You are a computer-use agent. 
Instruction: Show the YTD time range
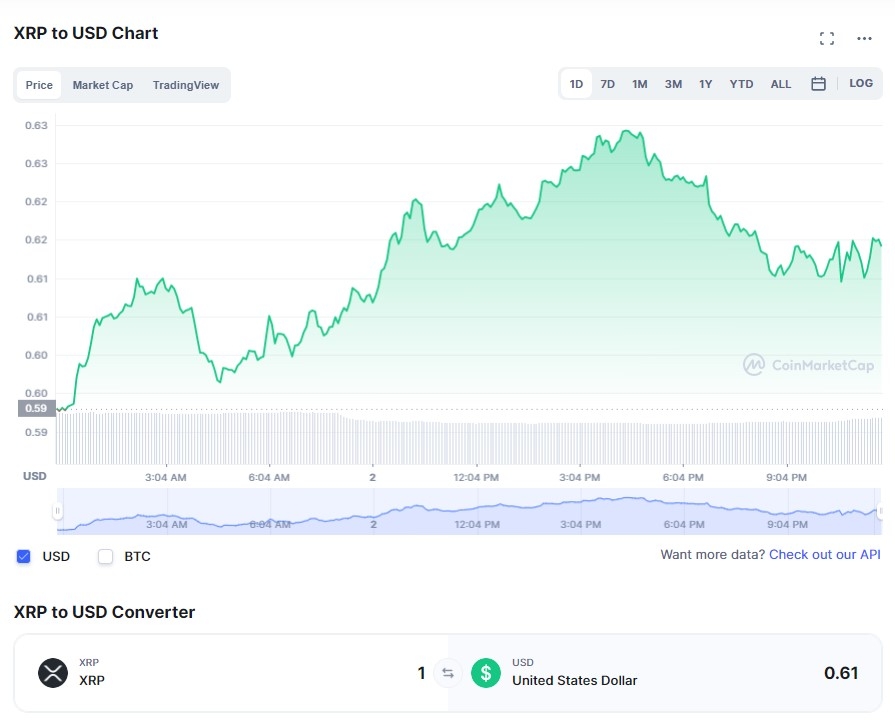pos(741,84)
